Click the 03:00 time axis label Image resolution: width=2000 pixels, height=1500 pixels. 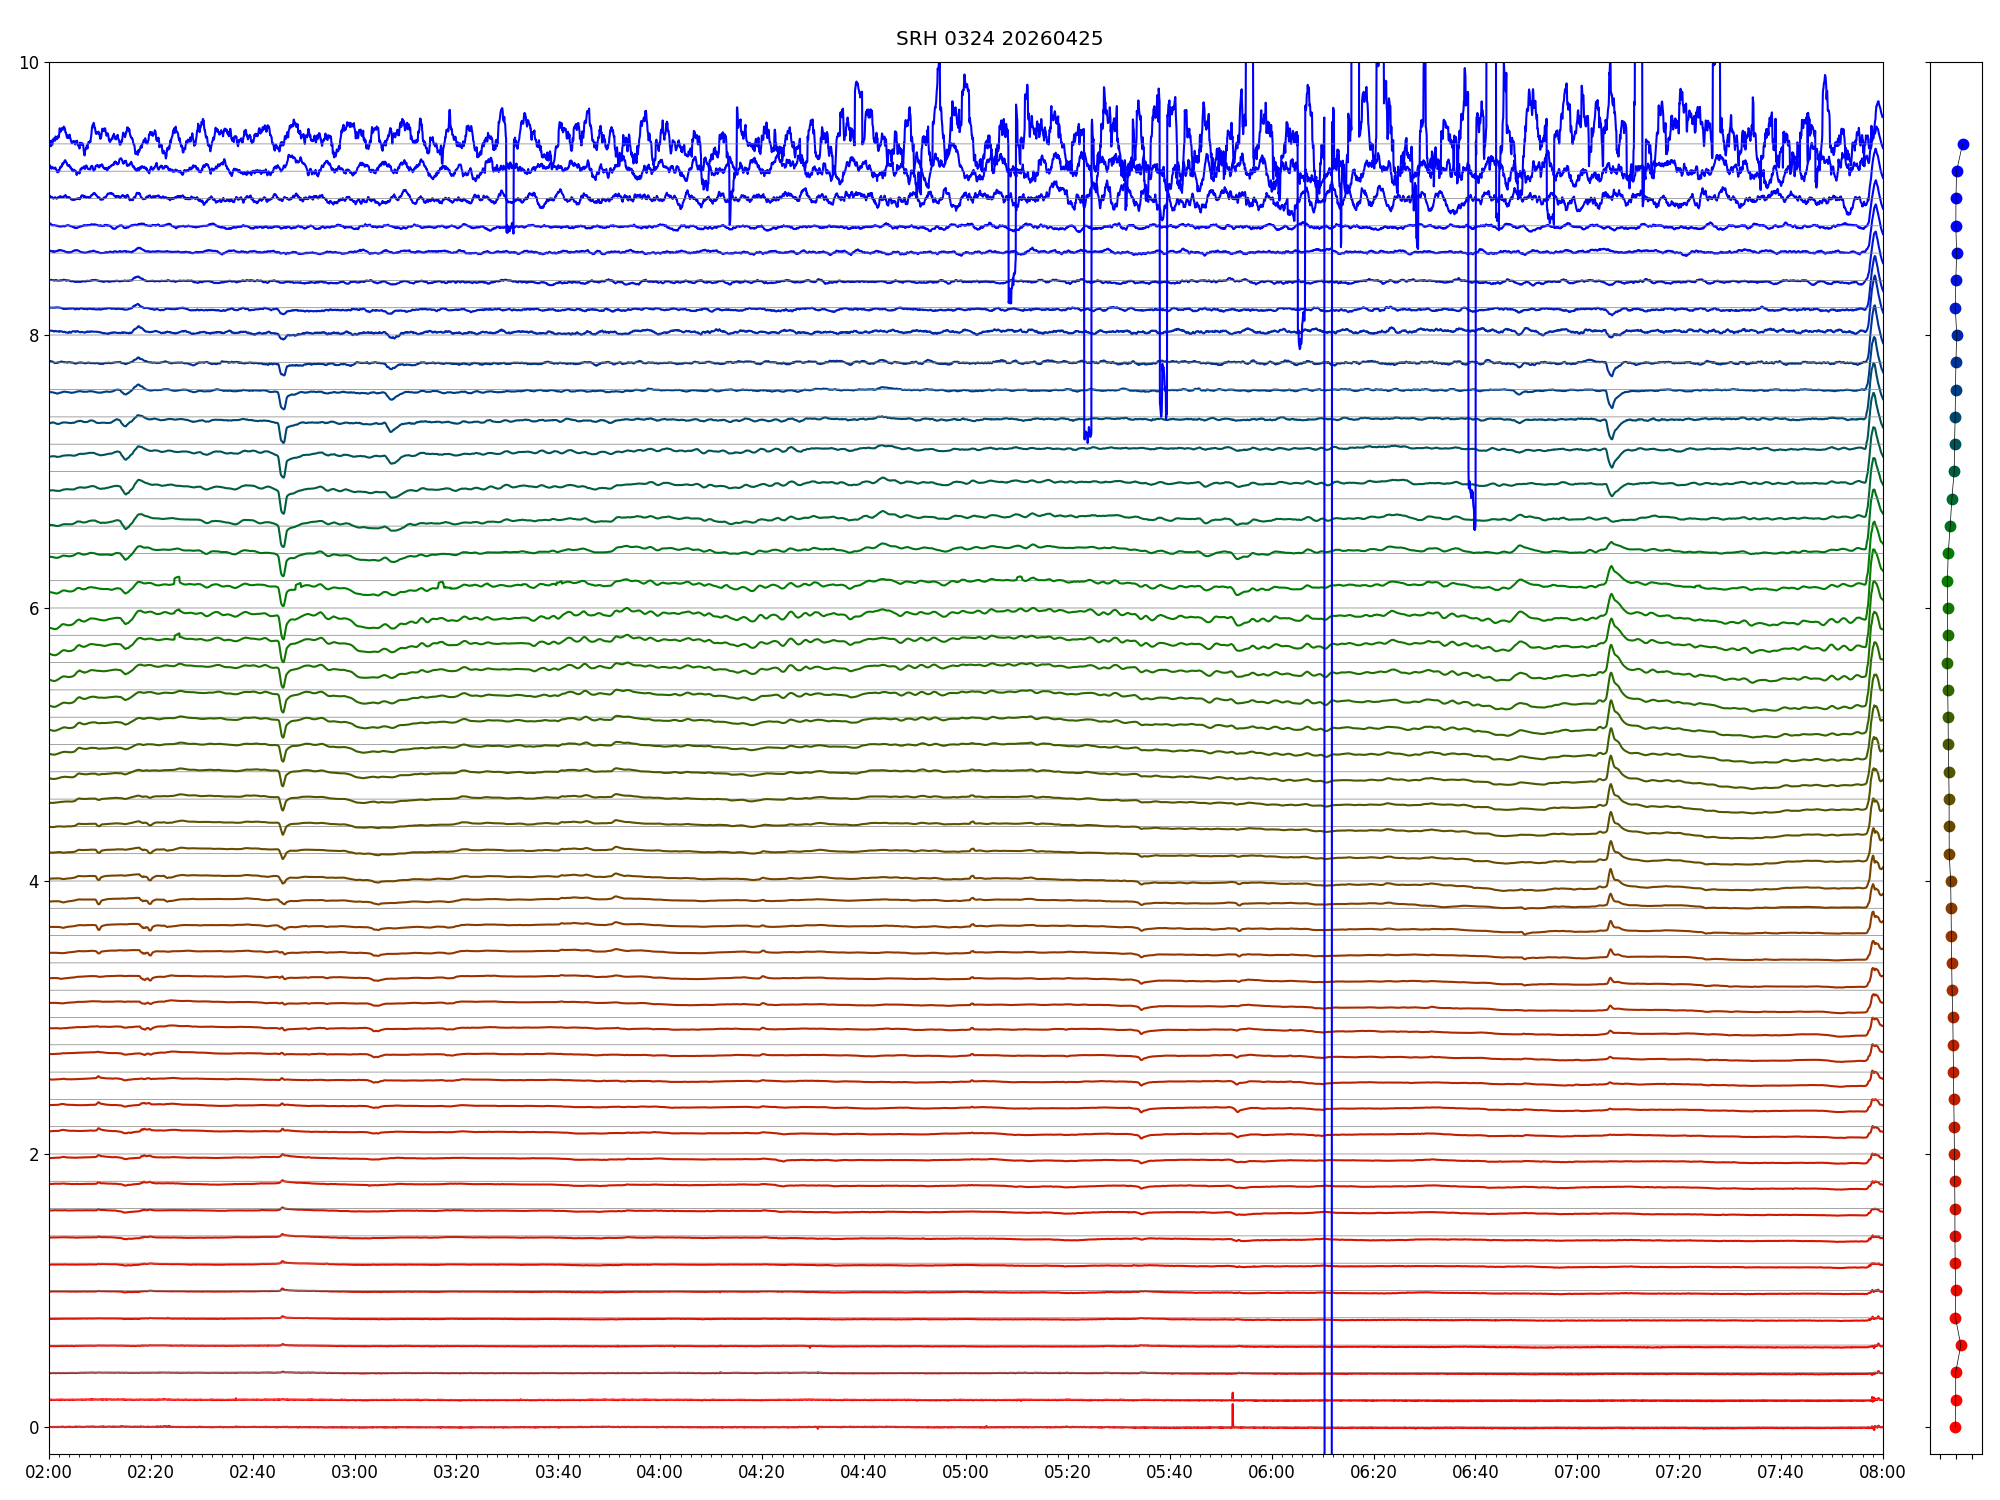pos(355,1472)
